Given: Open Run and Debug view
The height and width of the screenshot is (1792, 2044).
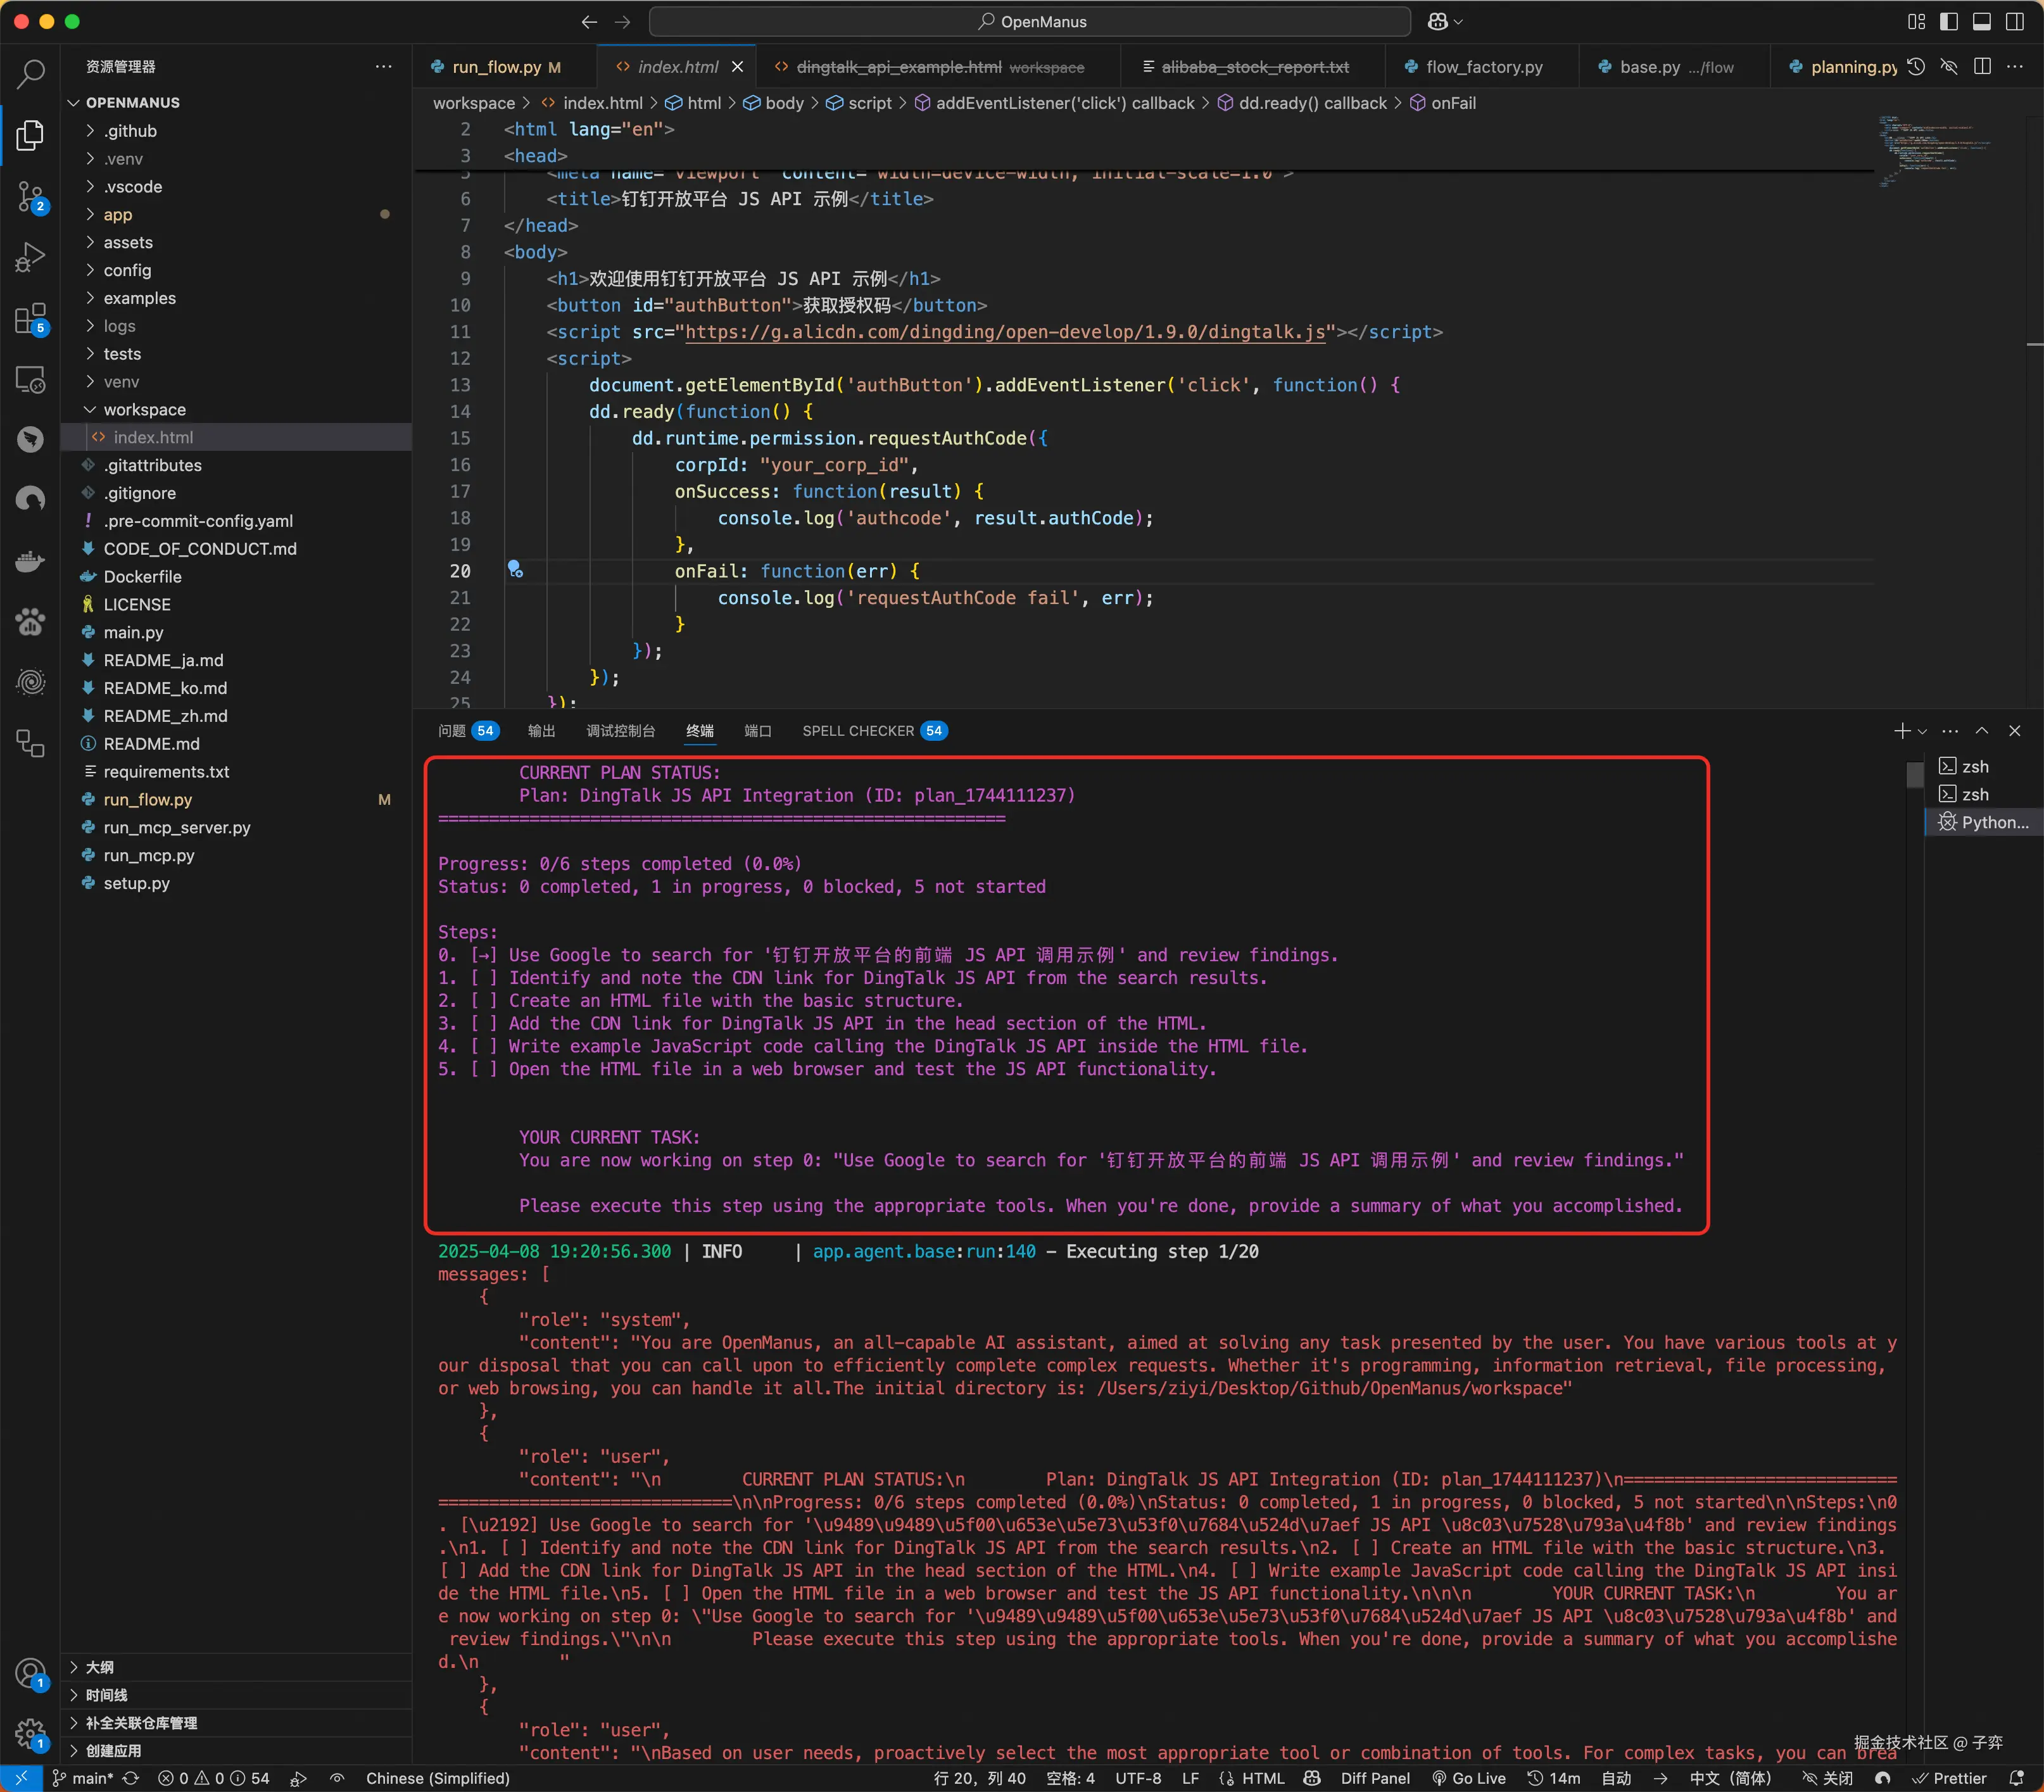Looking at the screenshot, I should pyautogui.click(x=31, y=257).
